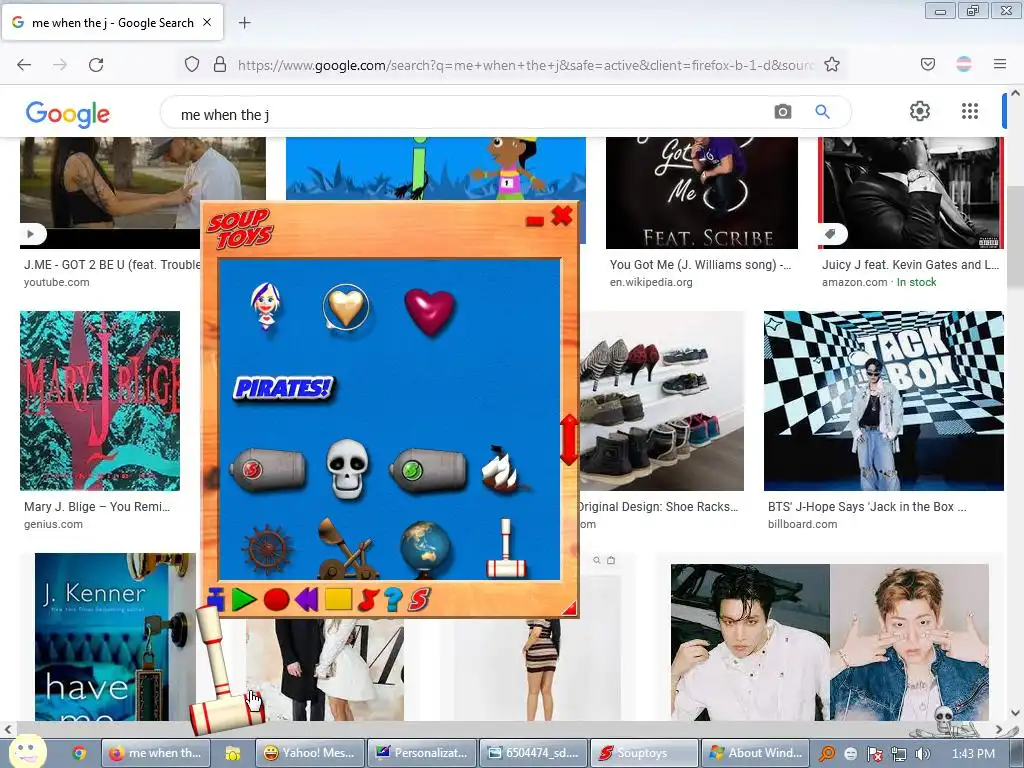The width and height of the screenshot is (1024, 768).
Task: Click the green play button
Action: [244, 600]
